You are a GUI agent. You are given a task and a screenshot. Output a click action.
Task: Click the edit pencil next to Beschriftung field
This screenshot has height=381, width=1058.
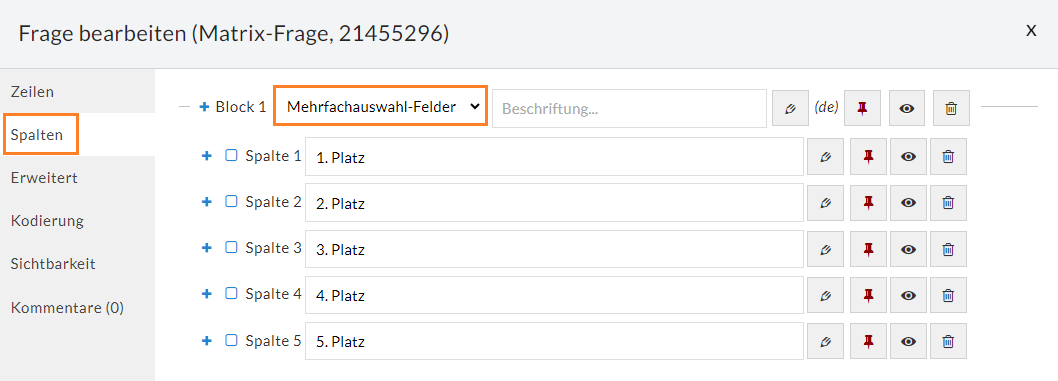[790, 108]
